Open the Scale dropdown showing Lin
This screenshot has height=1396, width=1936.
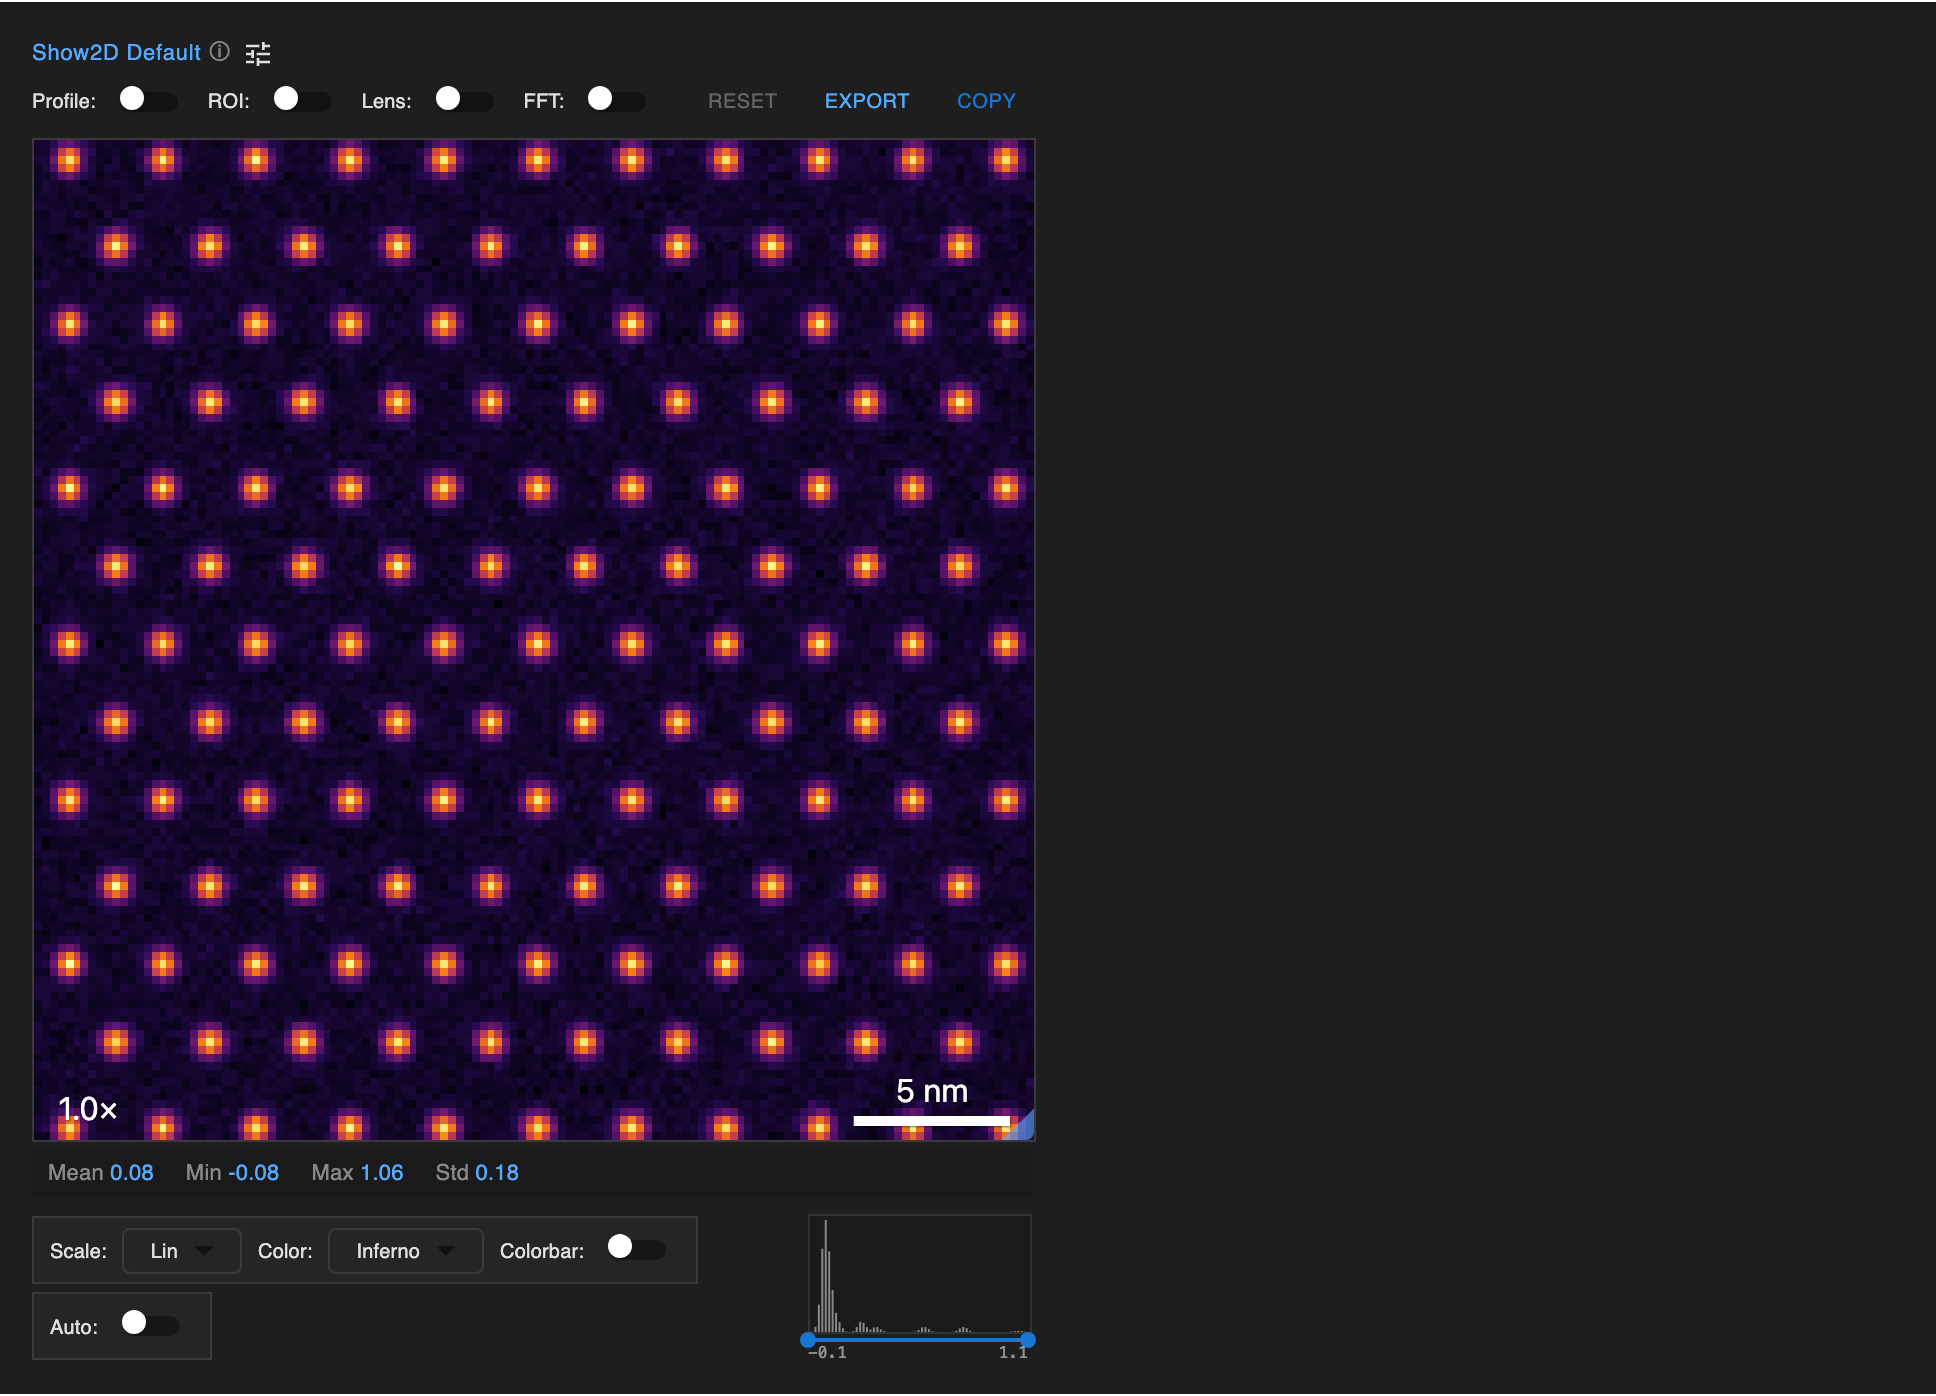[x=180, y=1250]
